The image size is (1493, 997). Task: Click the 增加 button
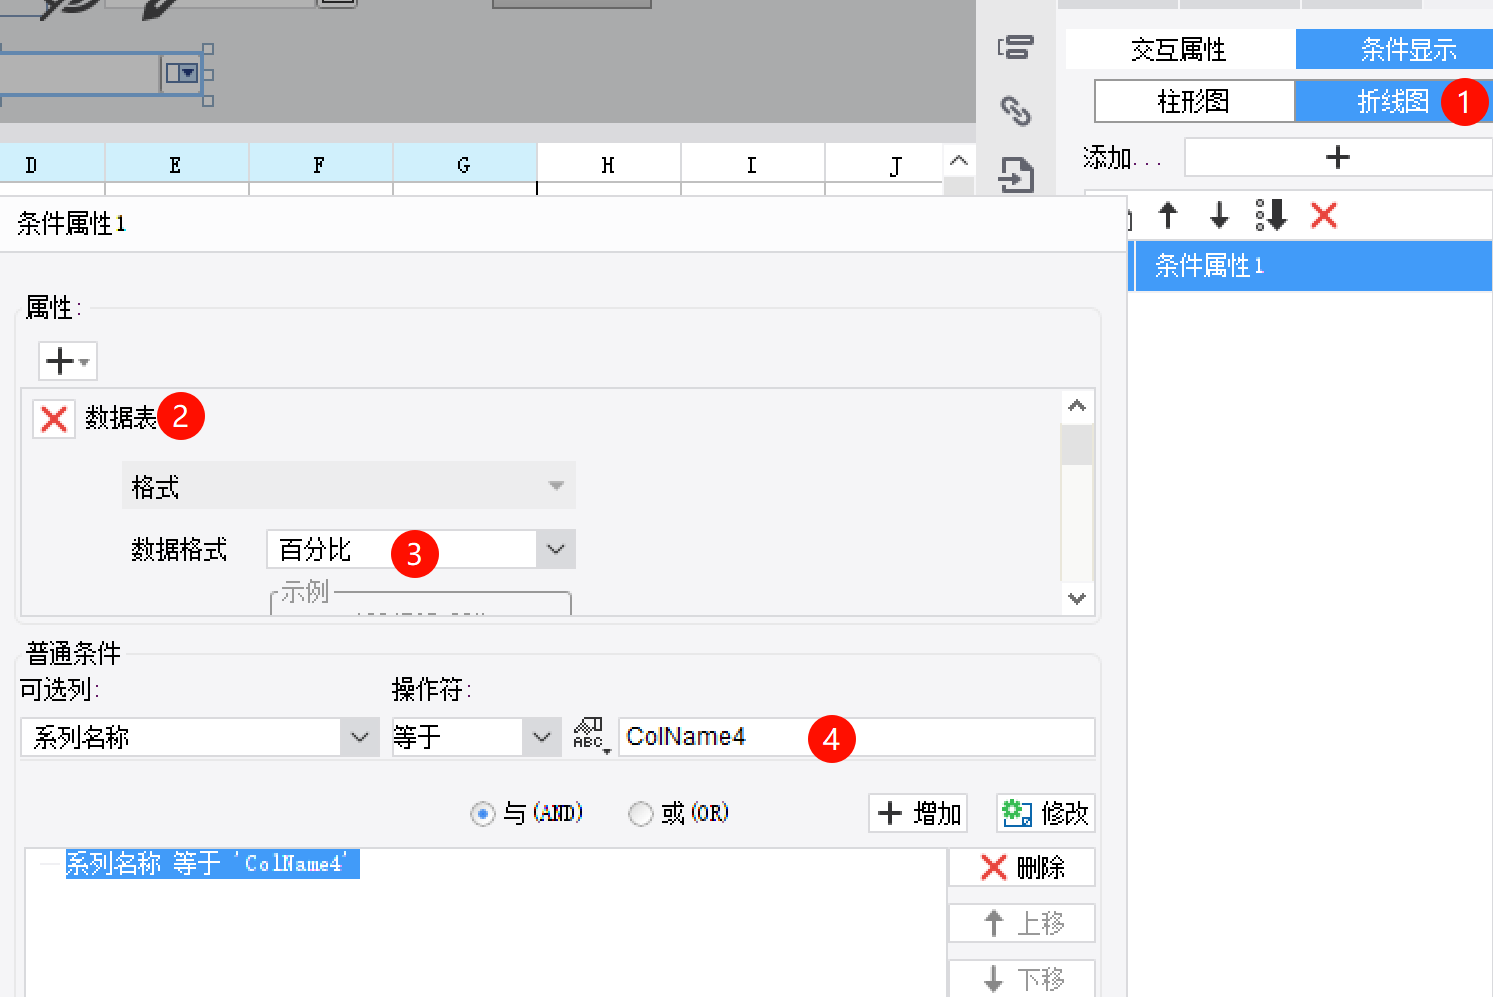918,813
